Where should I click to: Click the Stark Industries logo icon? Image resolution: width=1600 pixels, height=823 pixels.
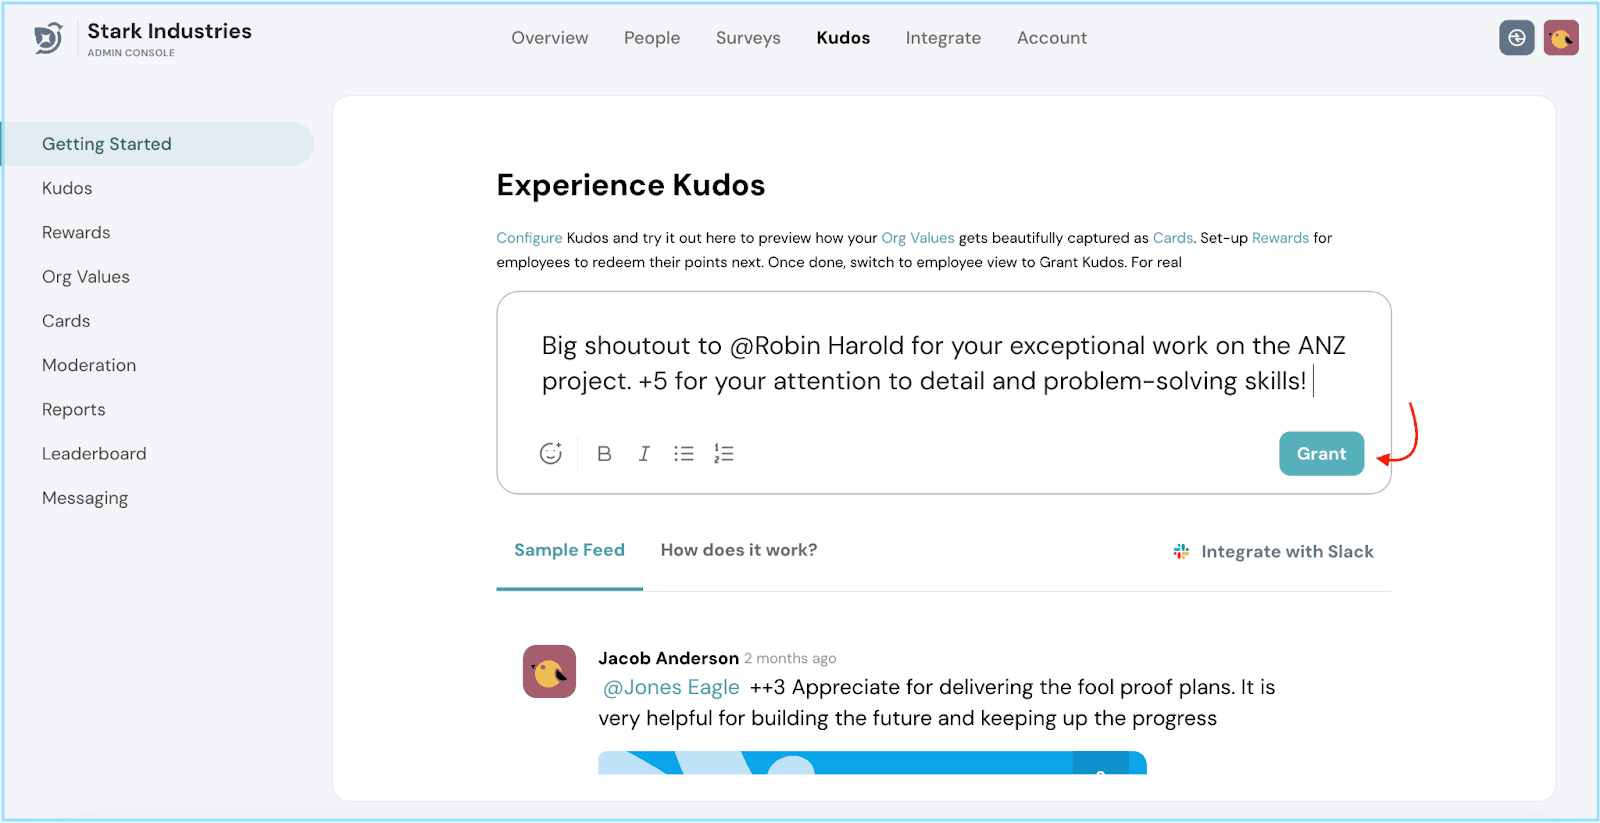(48, 39)
